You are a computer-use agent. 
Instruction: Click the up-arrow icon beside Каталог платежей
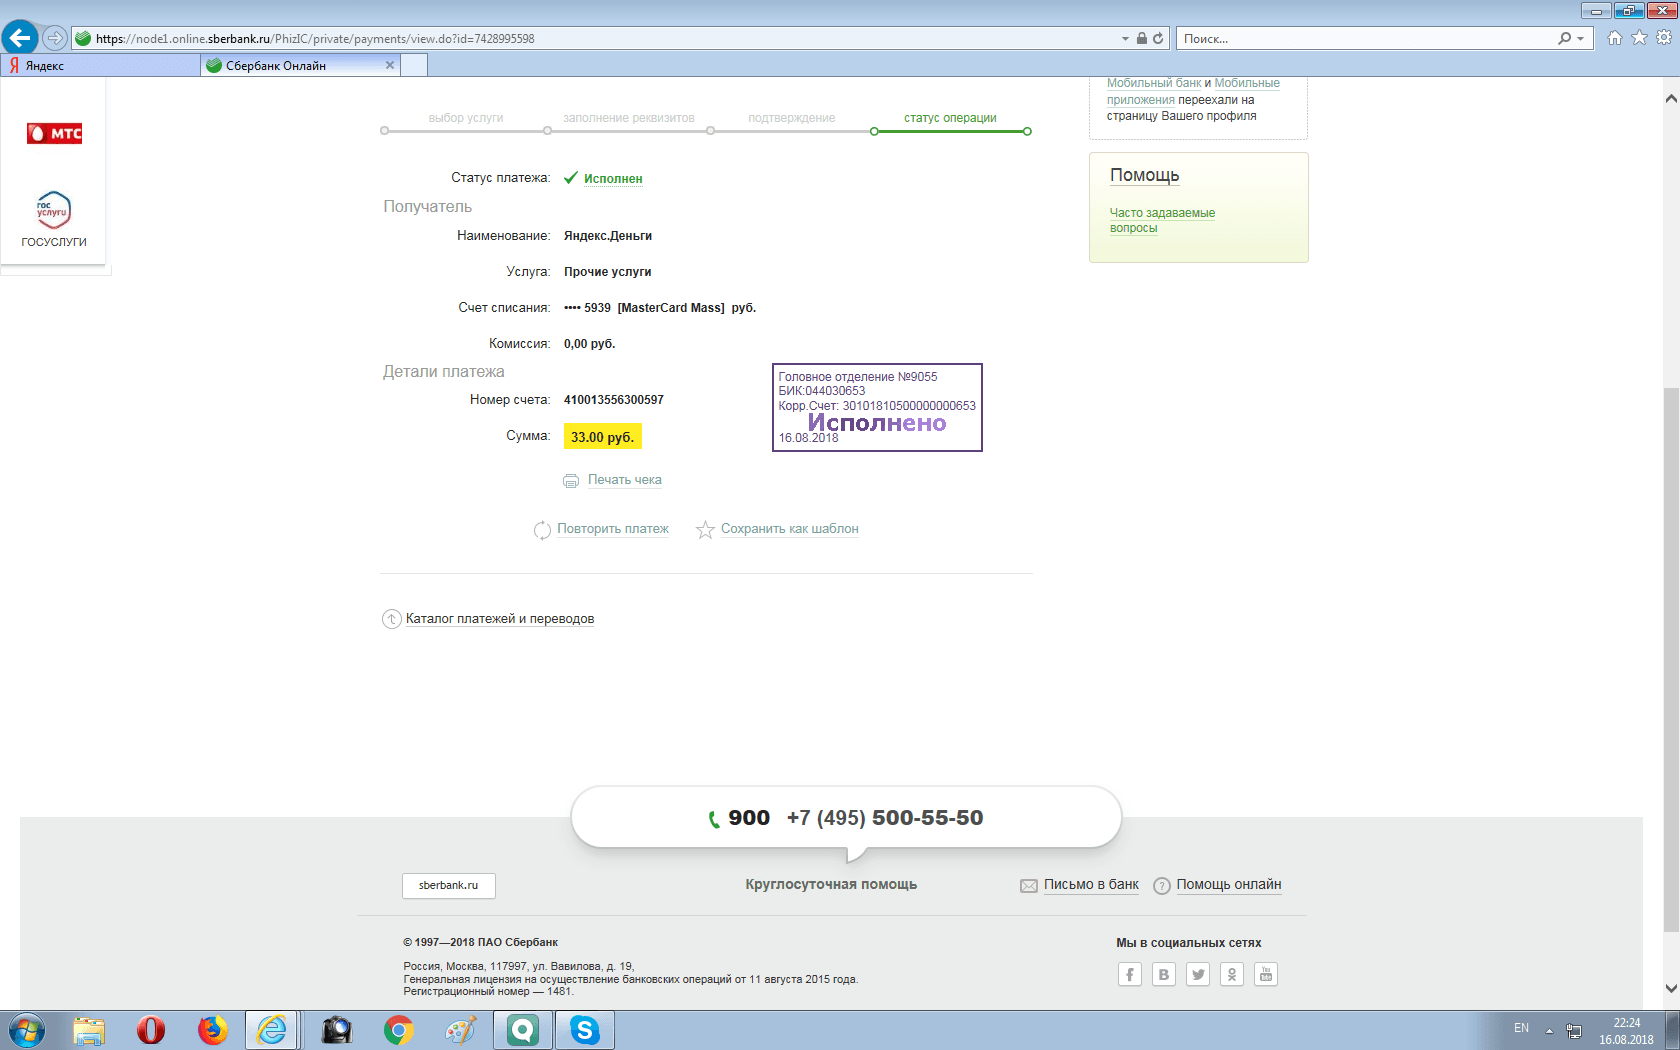pyautogui.click(x=392, y=619)
